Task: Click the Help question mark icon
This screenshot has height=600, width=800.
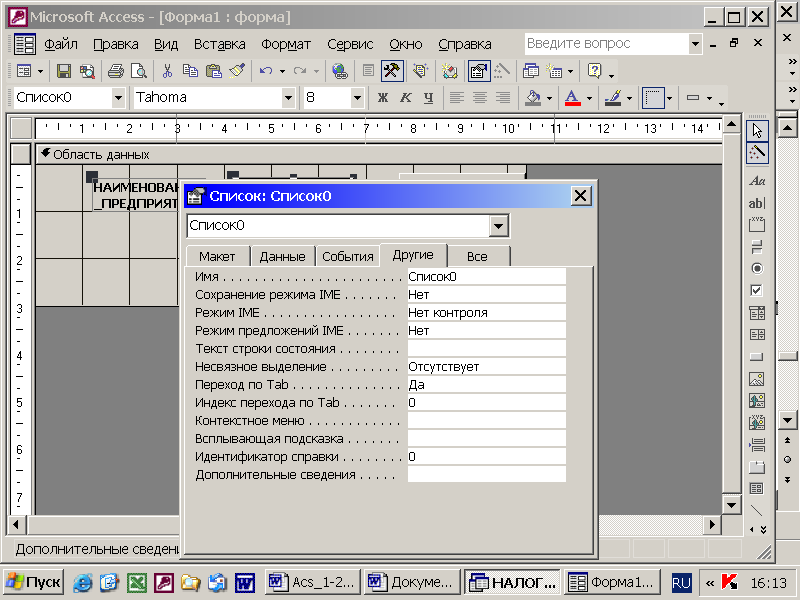Action: [594, 71]
